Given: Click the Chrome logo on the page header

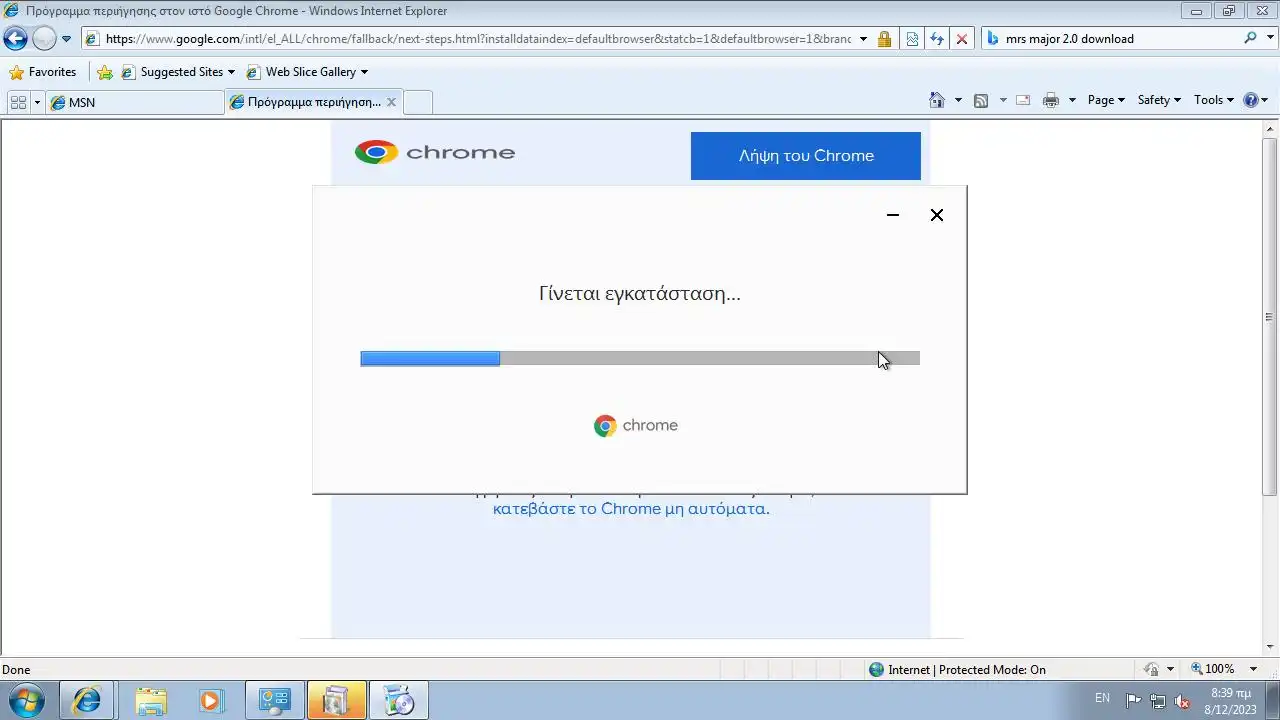Looking at the screenshot, I should coord(435,152).
